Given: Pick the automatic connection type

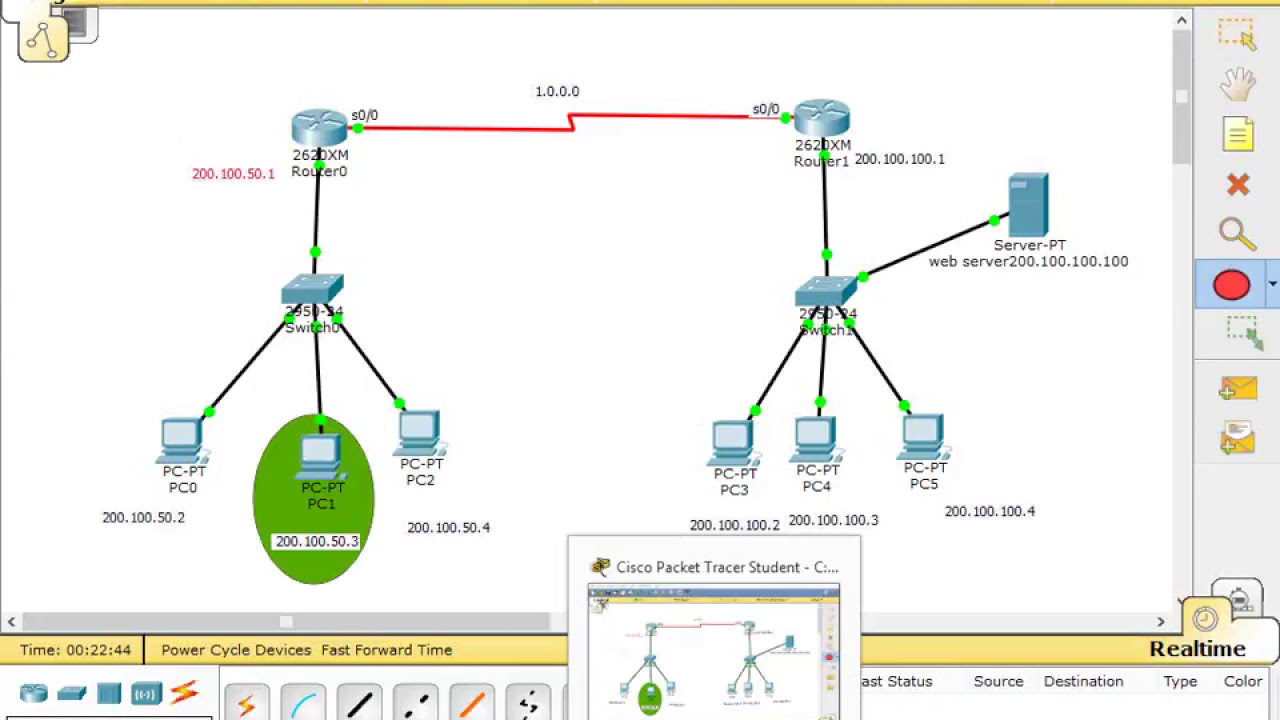Looking at the screenshot, I should [247, 703].
